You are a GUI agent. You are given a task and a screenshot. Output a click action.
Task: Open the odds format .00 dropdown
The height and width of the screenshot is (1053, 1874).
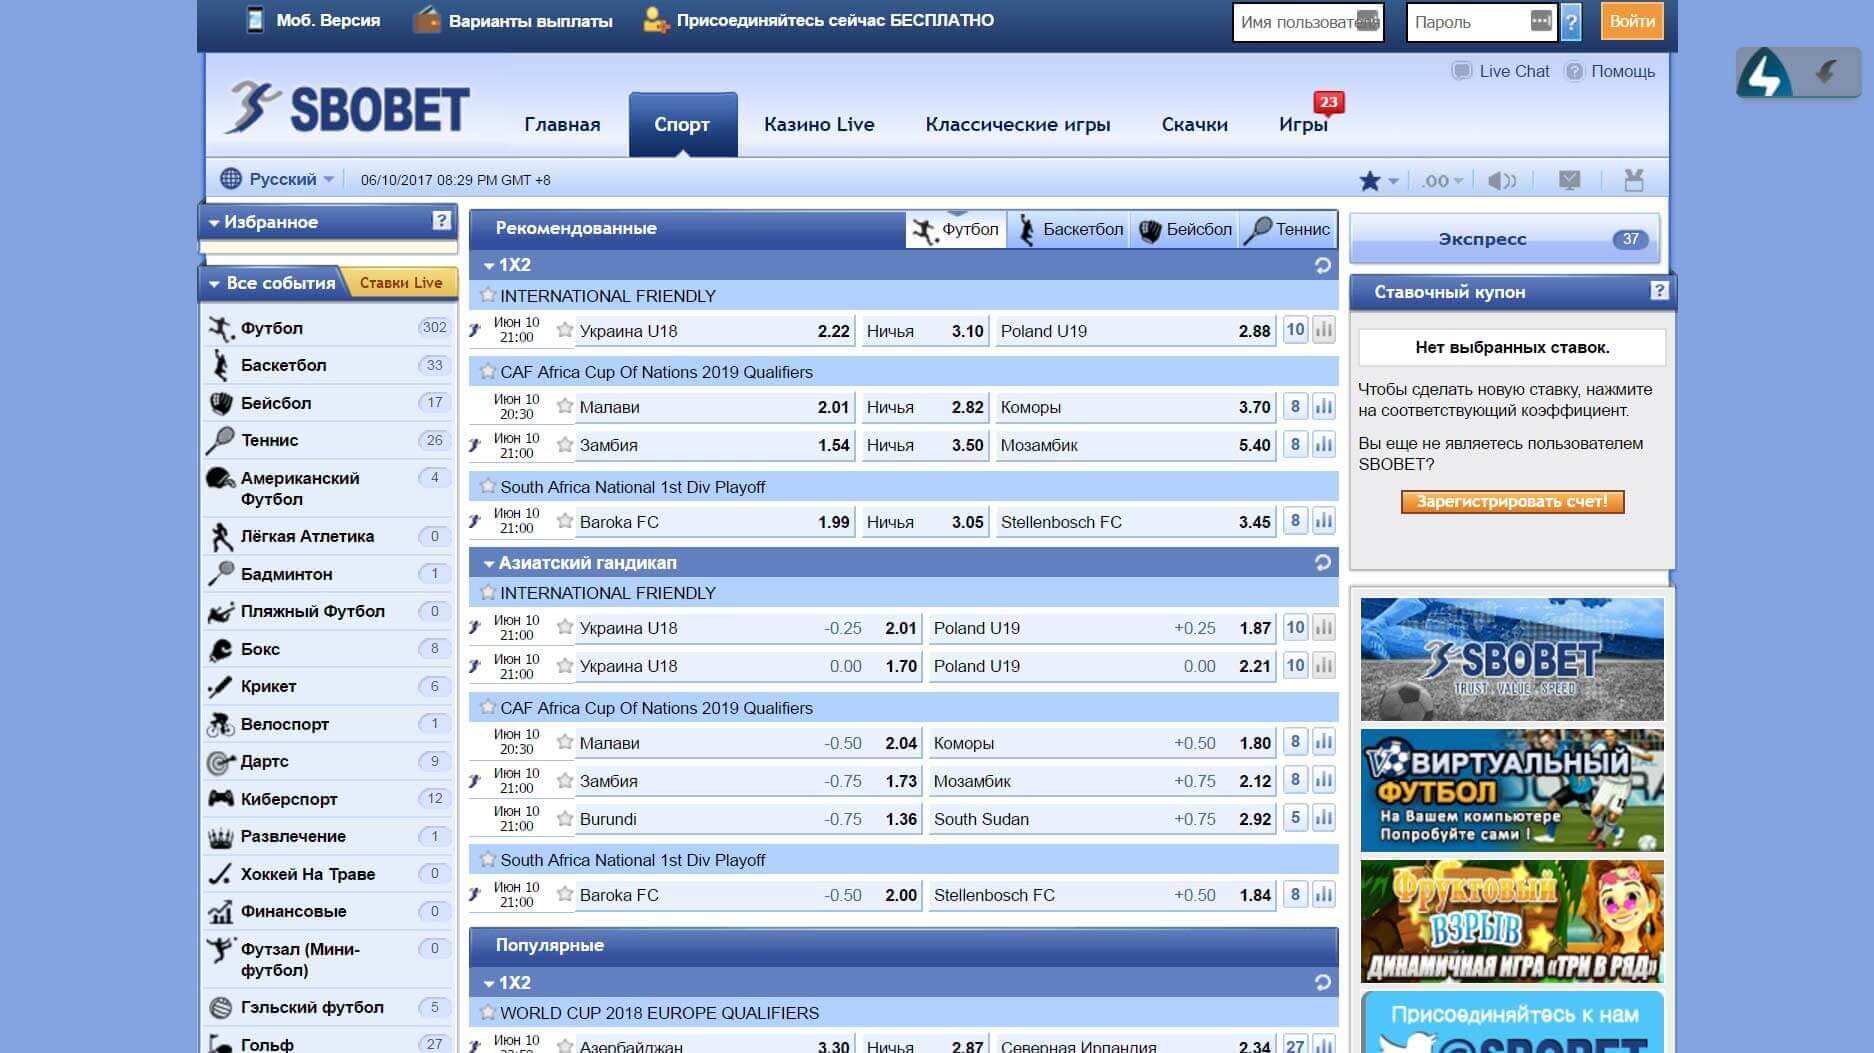click(x=1442, y=180)
